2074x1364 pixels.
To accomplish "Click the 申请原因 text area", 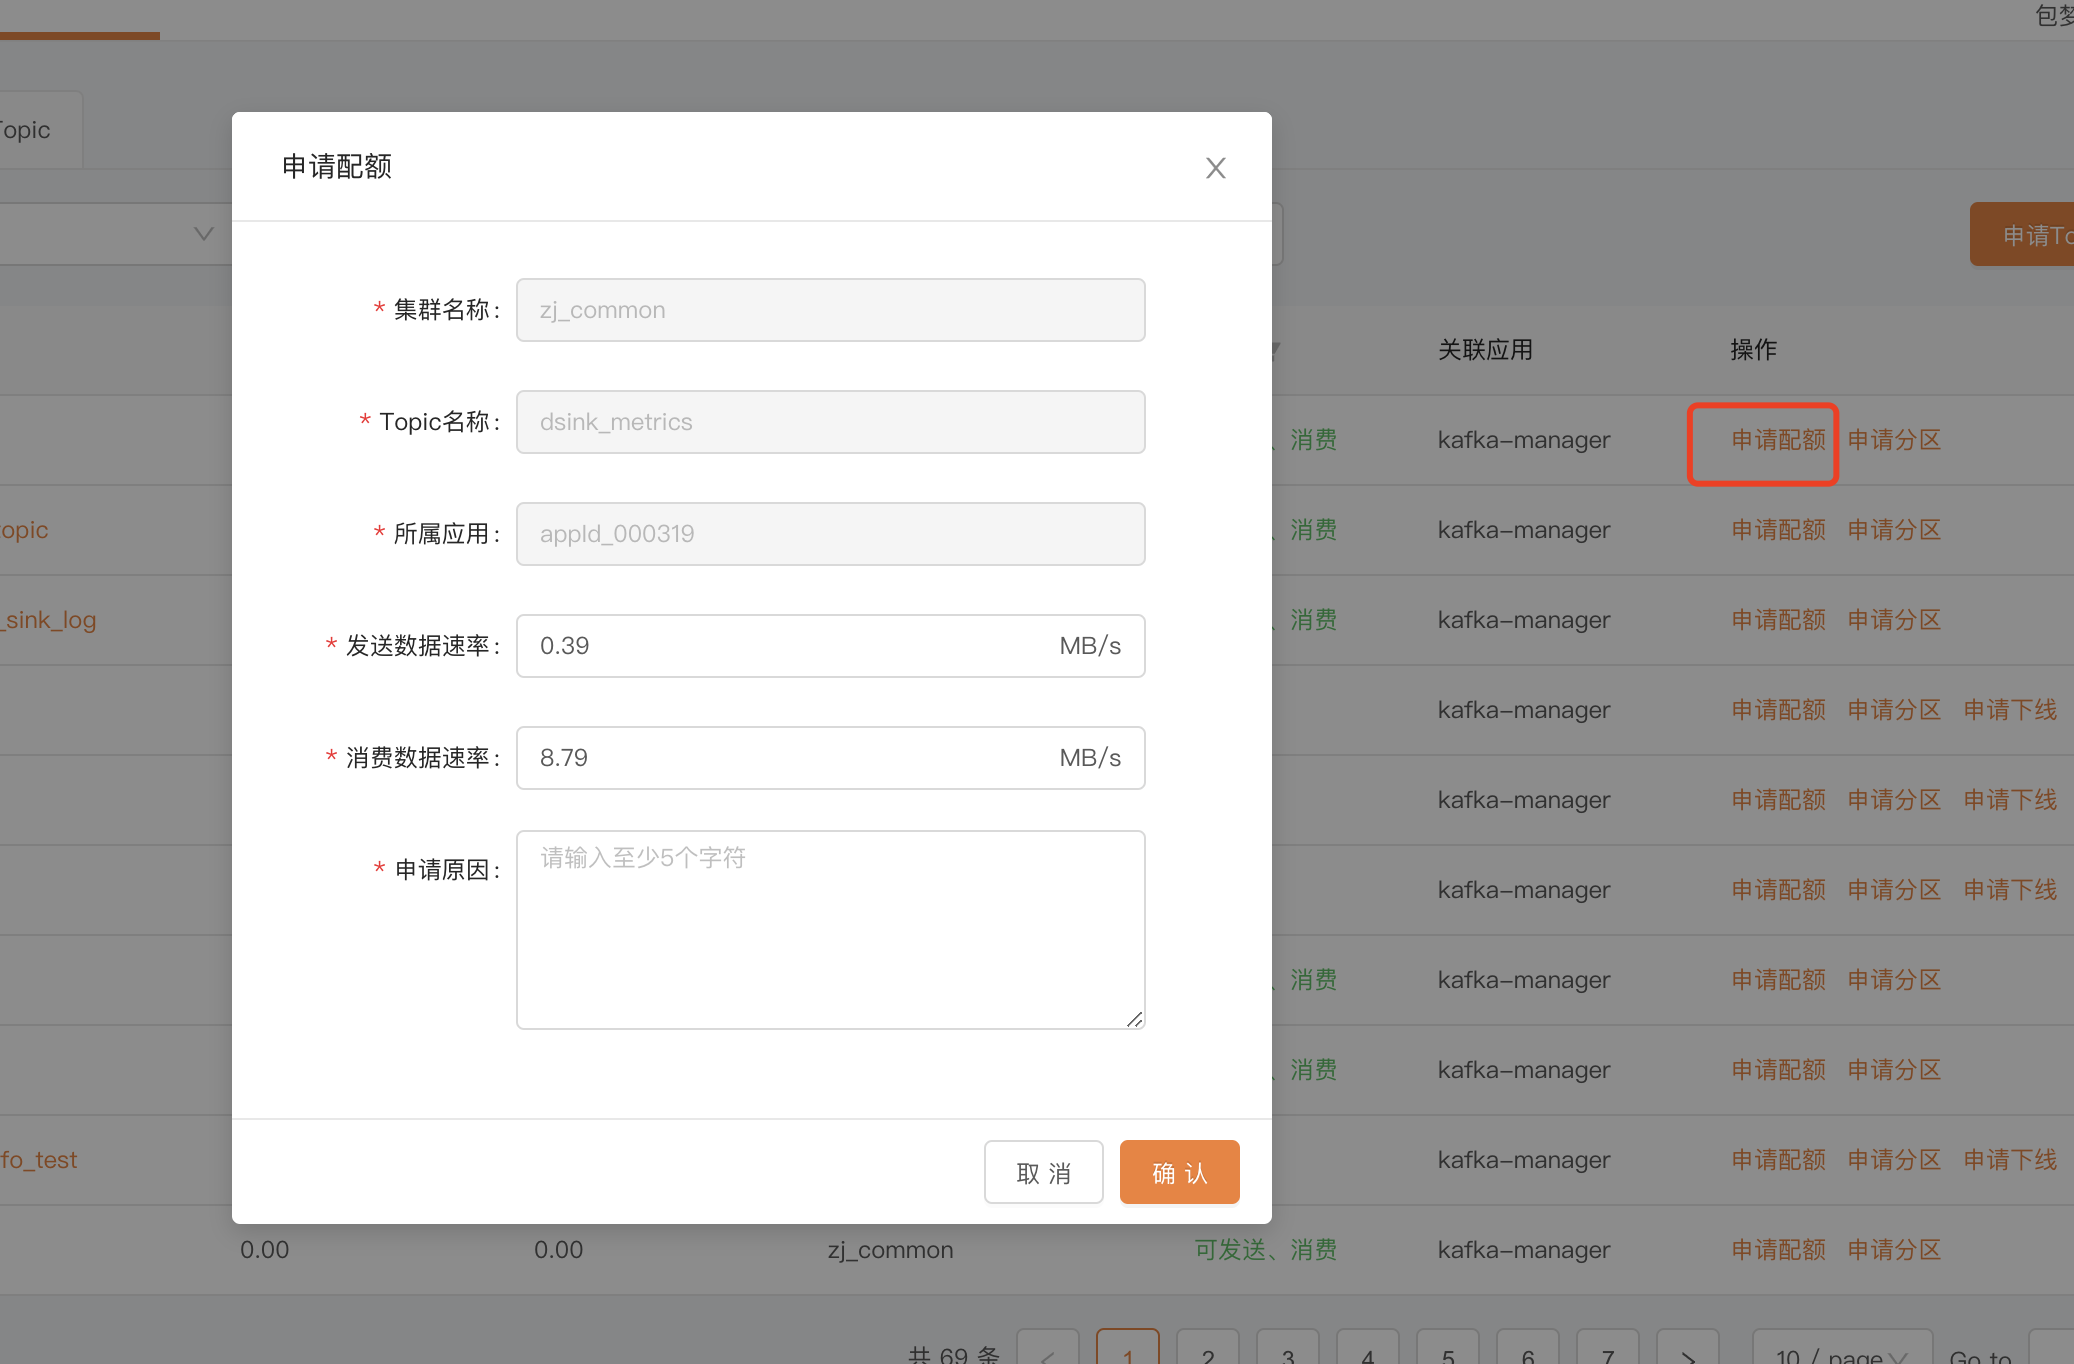I will click(x=830, y=929).
